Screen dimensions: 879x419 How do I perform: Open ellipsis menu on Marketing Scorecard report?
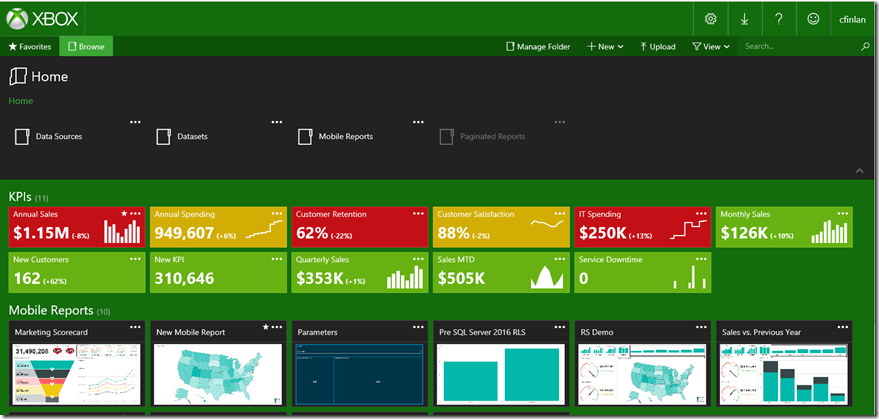(136, 328)
